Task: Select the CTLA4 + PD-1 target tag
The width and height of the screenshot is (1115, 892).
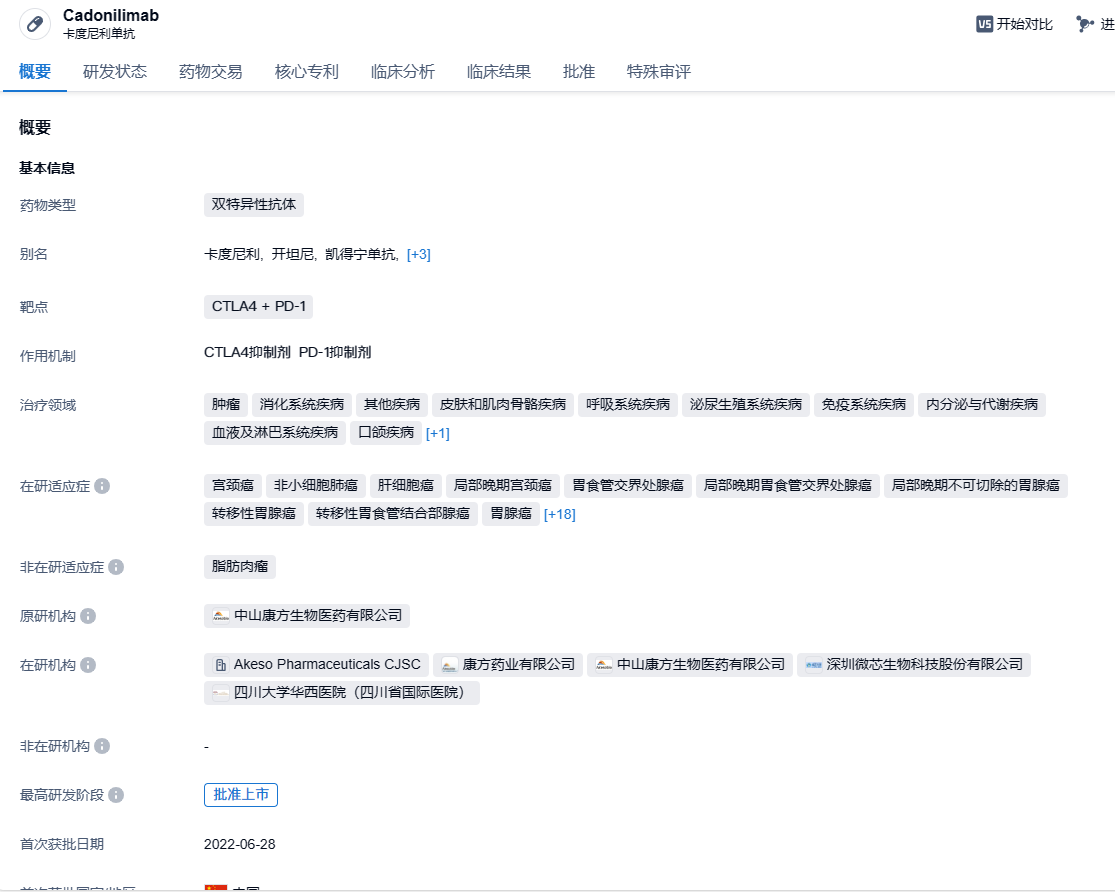Action: [x=258, y=307]
